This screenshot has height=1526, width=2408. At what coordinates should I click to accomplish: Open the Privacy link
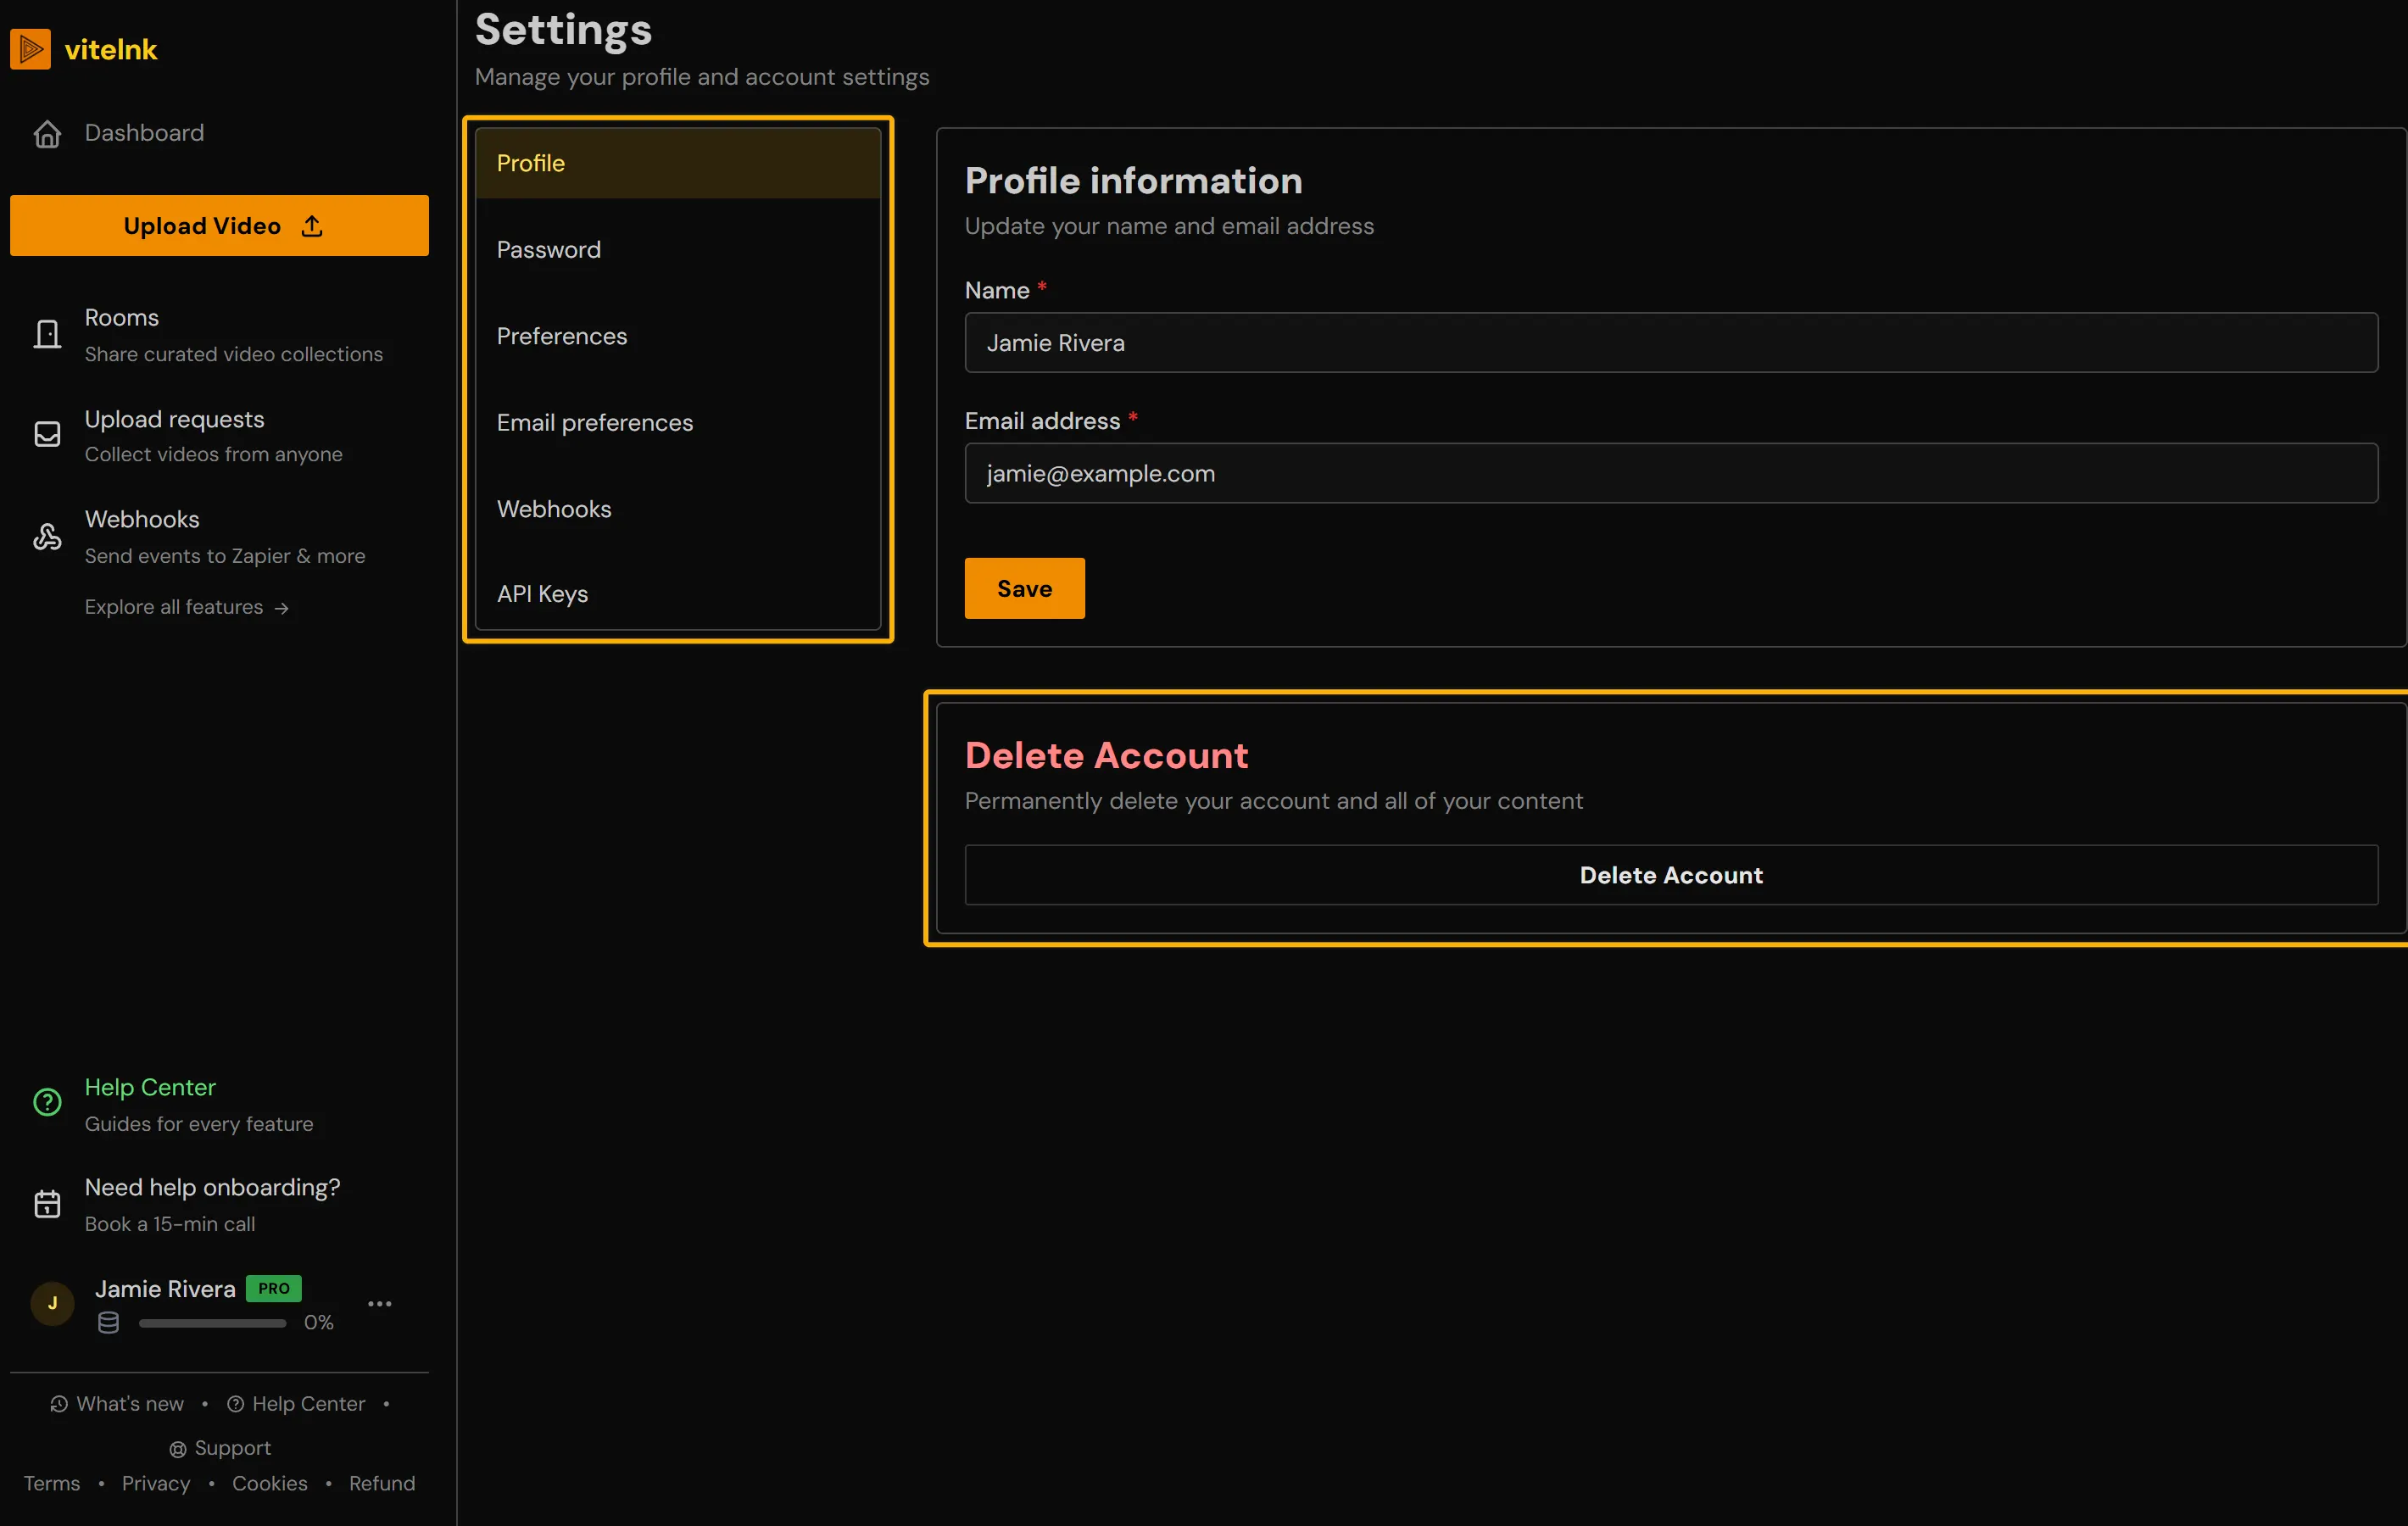[x=156, y=1483]
